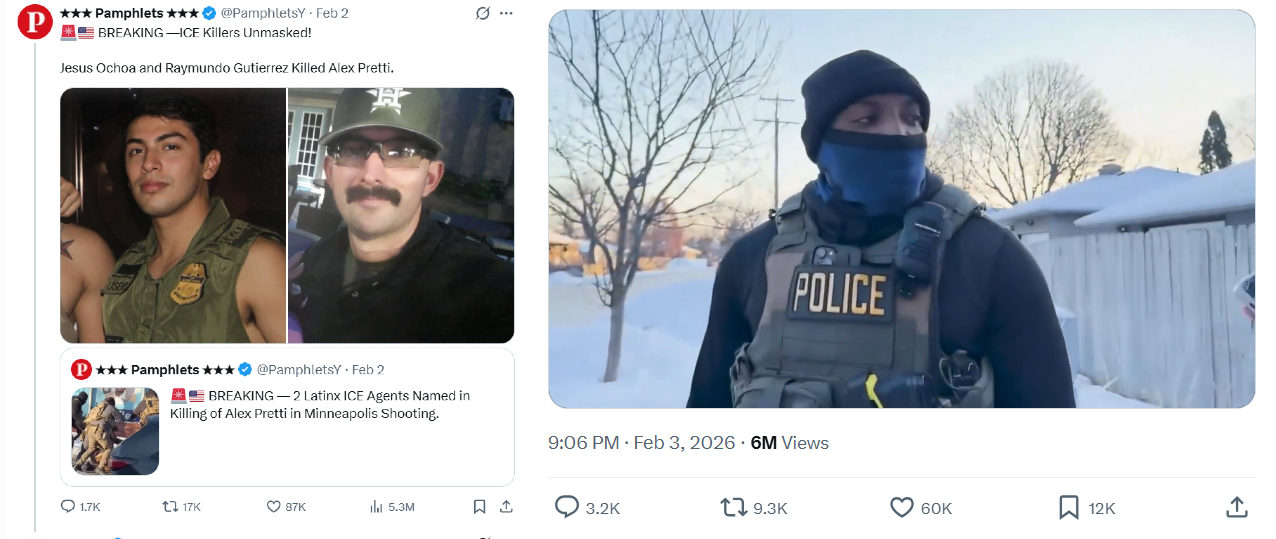Click the quoted tweet's small thumbnail image

pos(115,431)
